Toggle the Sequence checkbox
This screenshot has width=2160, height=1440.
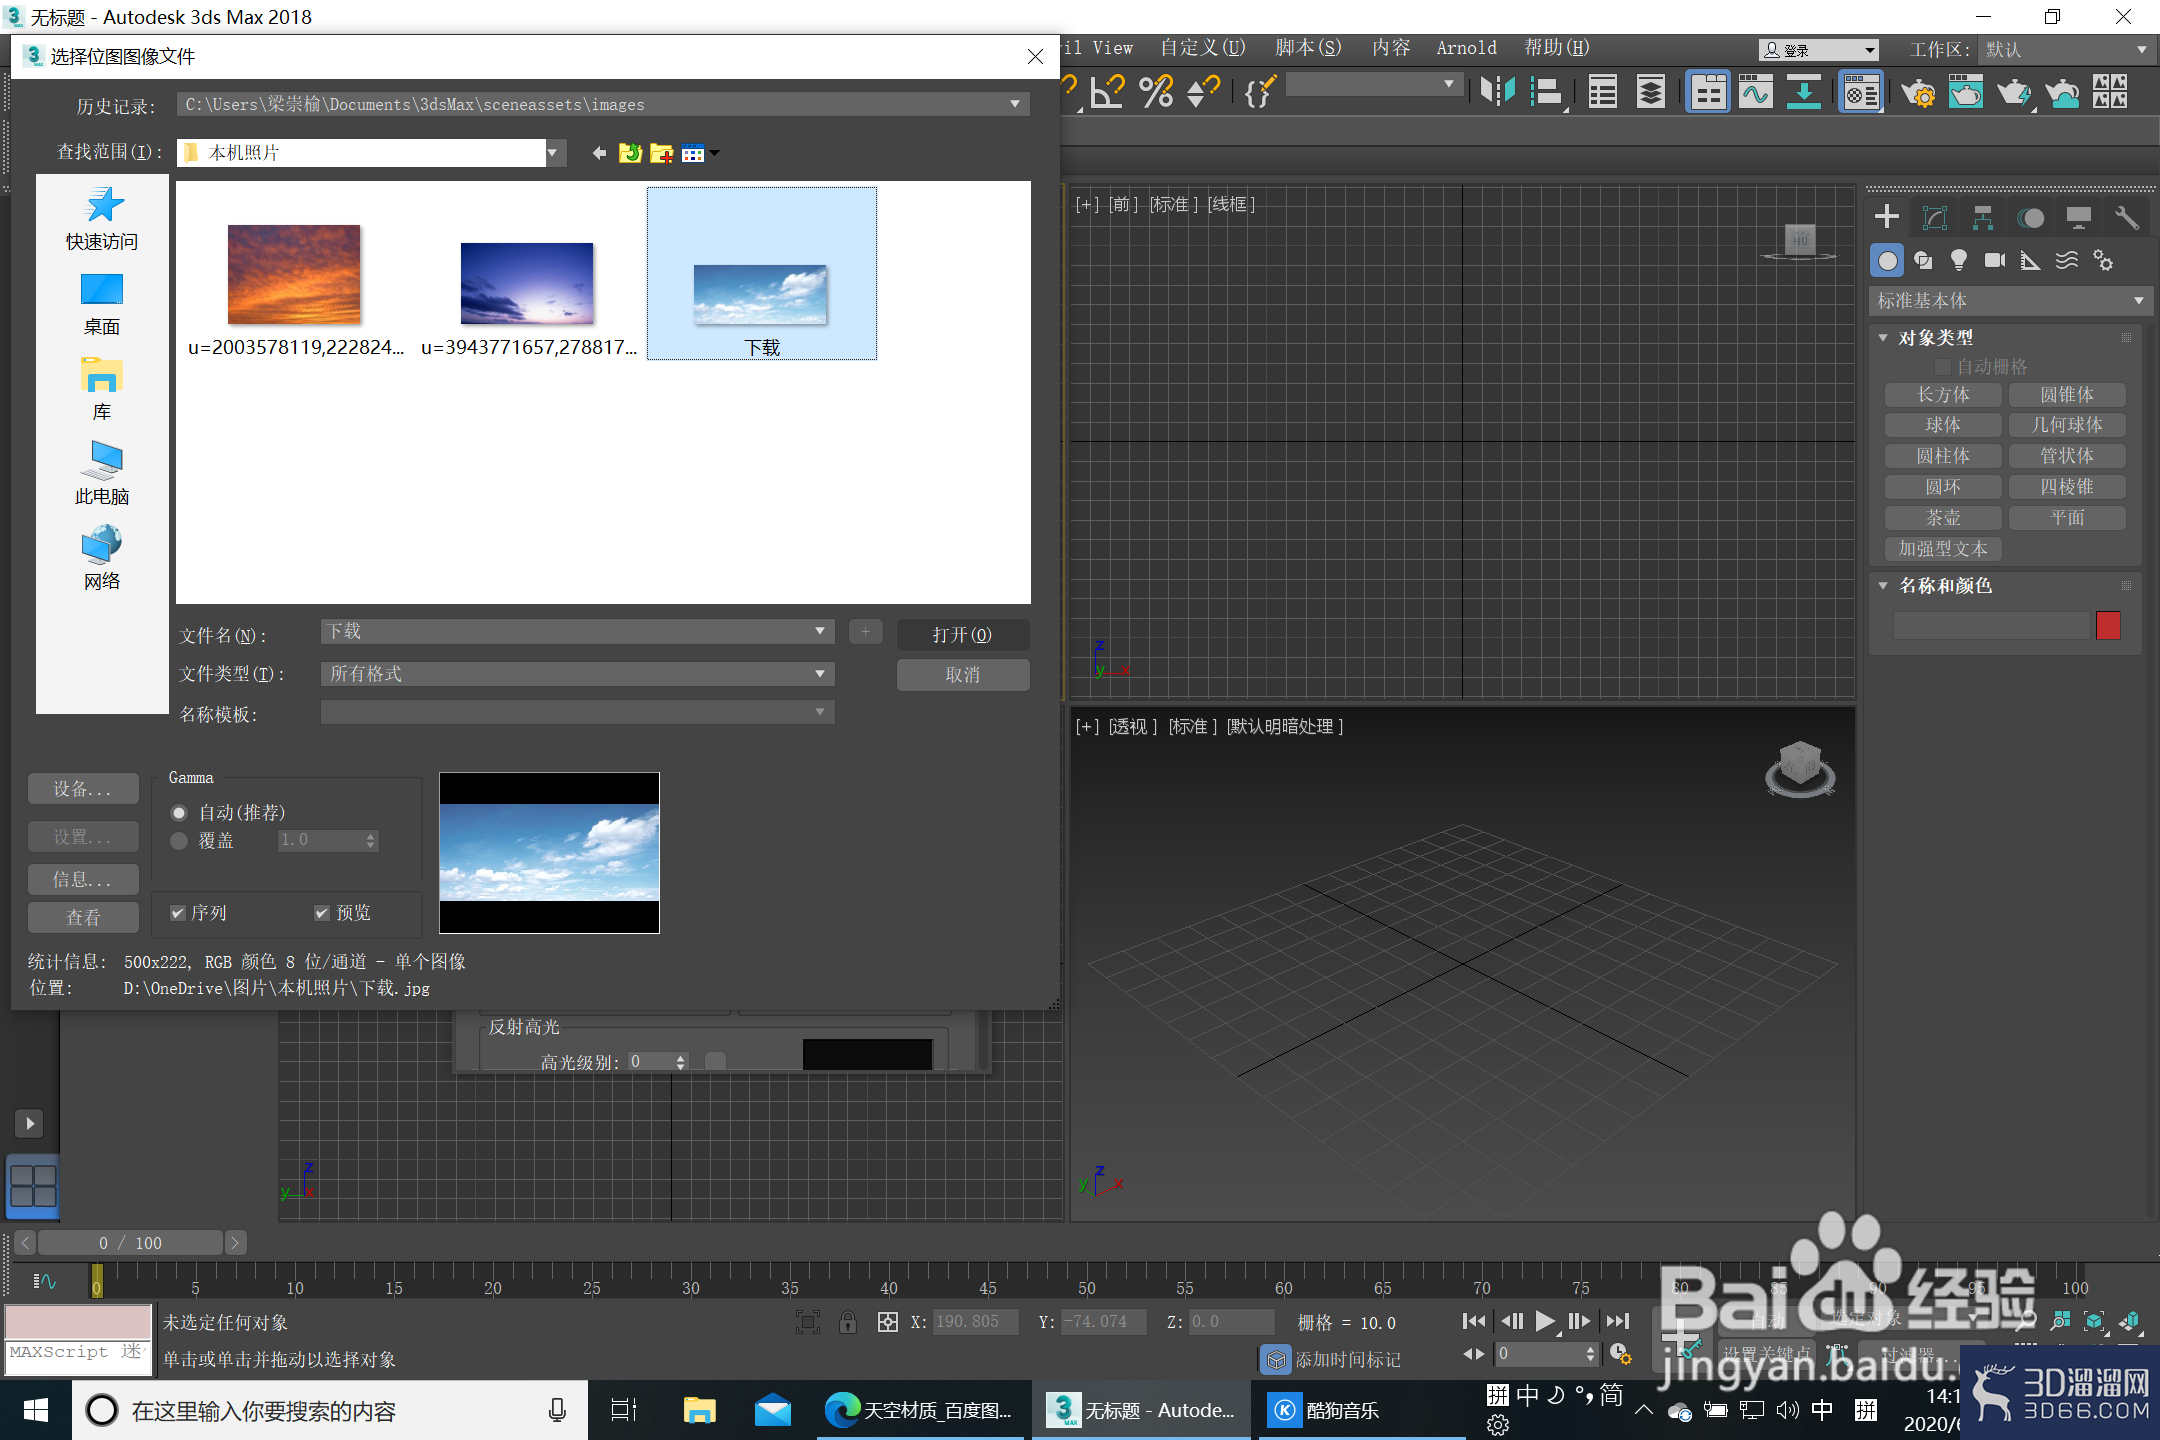point(178,913)
